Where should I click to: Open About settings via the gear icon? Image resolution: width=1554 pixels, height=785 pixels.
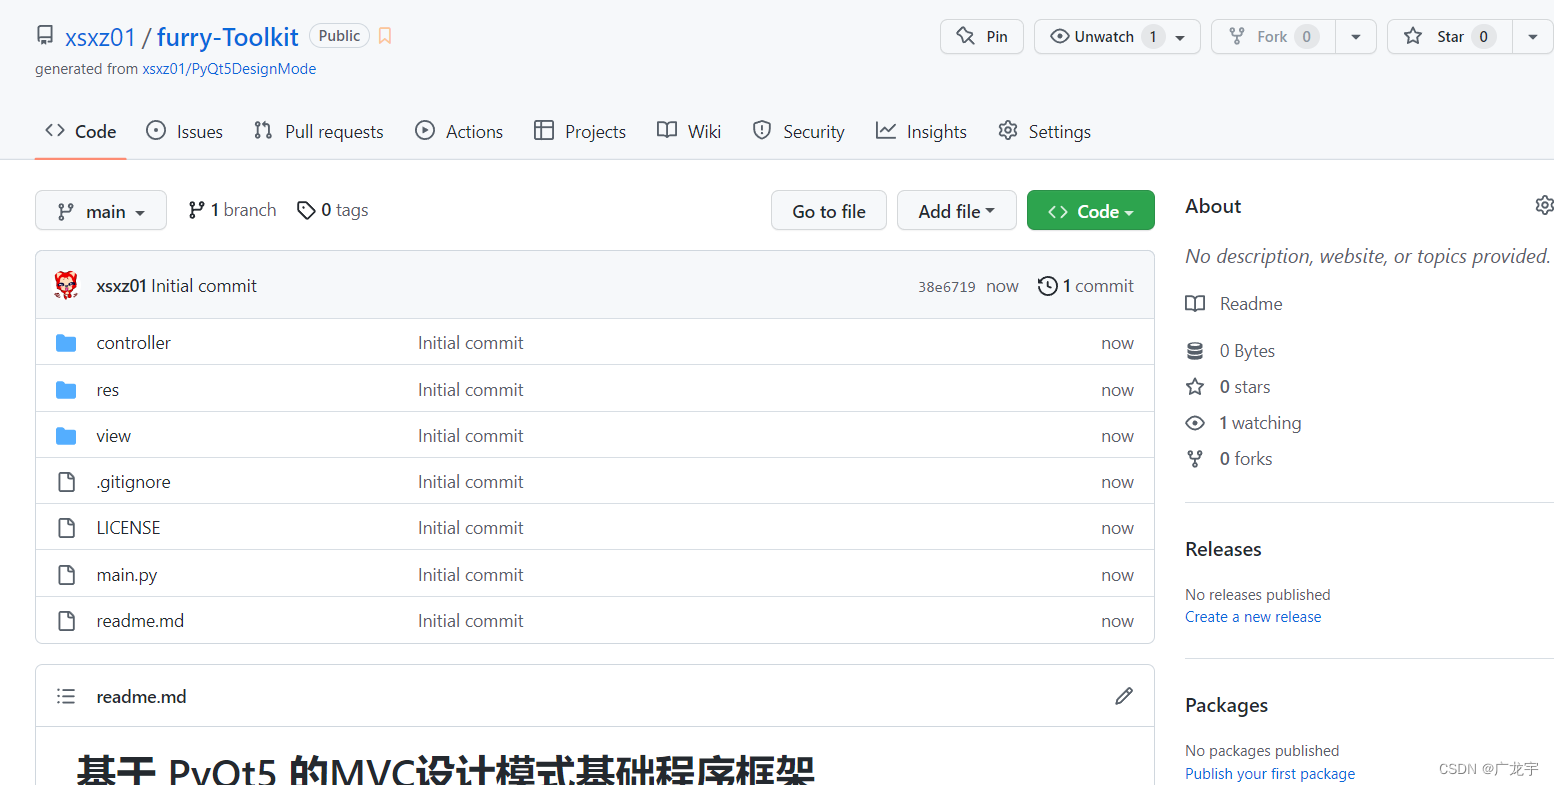1544,205
